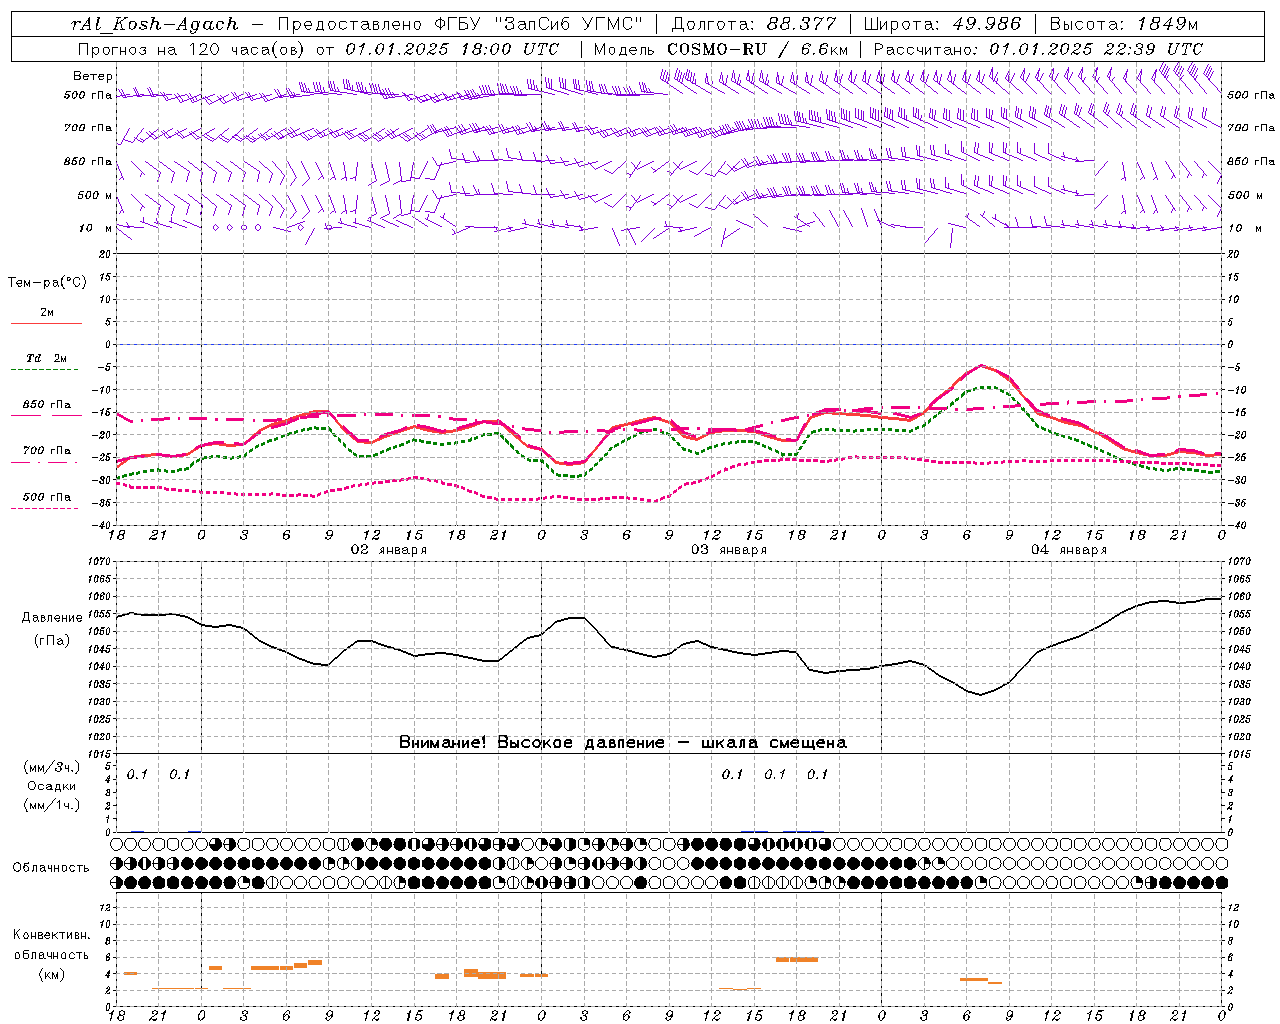Click the warning "Внимание! Высокое давление — шкала смещена"
This screenshot has width=1280, height=1024.
pyautogui.click(x=623, y=743)
